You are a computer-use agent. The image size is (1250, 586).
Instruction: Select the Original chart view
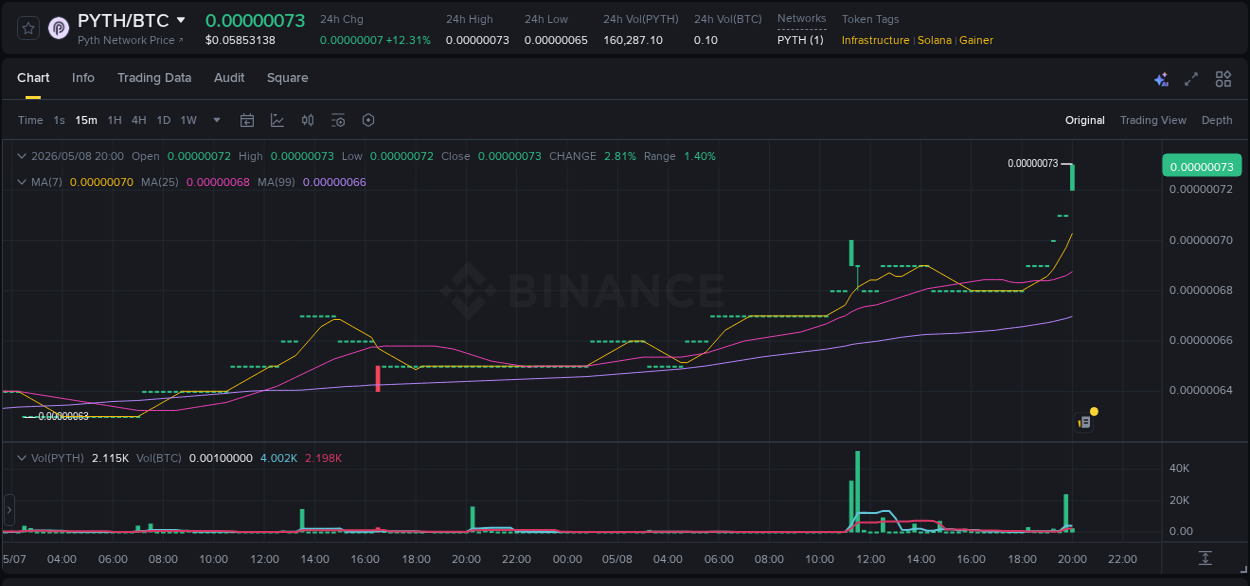[x=1085, y=120]
